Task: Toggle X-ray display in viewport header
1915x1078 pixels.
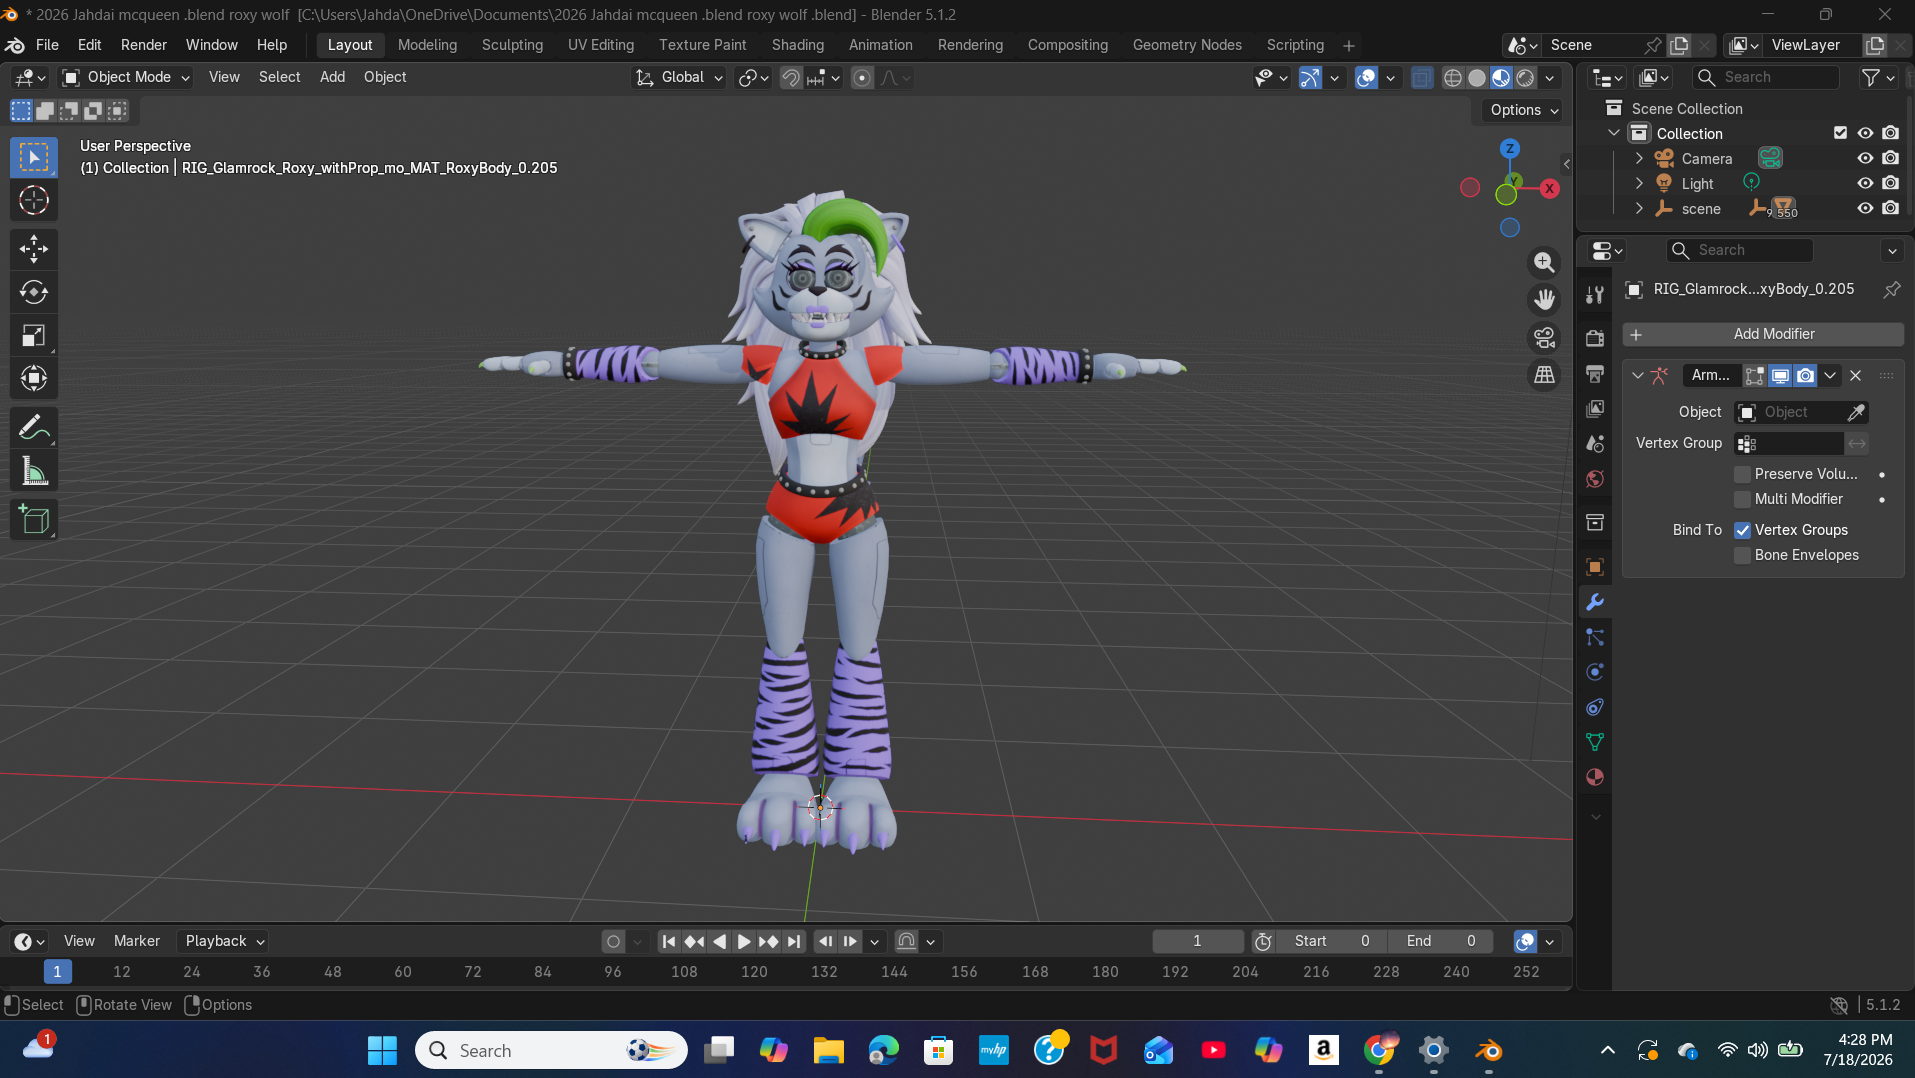Action: tap(1421, 78)
